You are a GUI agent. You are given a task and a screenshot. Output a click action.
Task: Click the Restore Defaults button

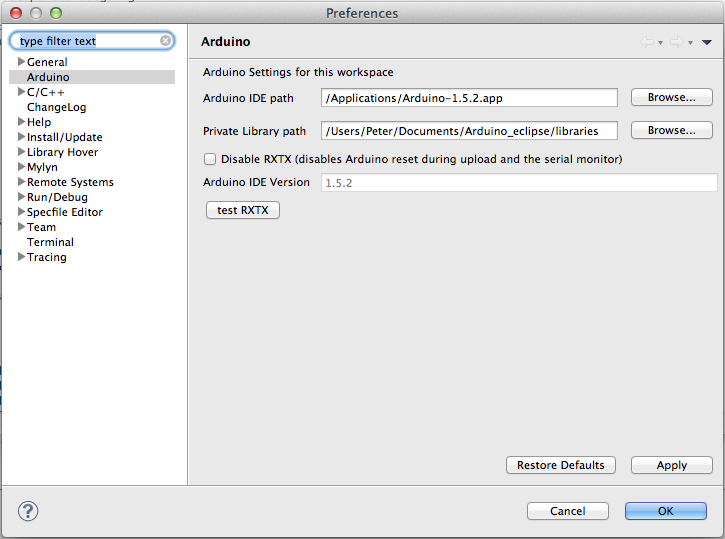(x=560, y=465)
